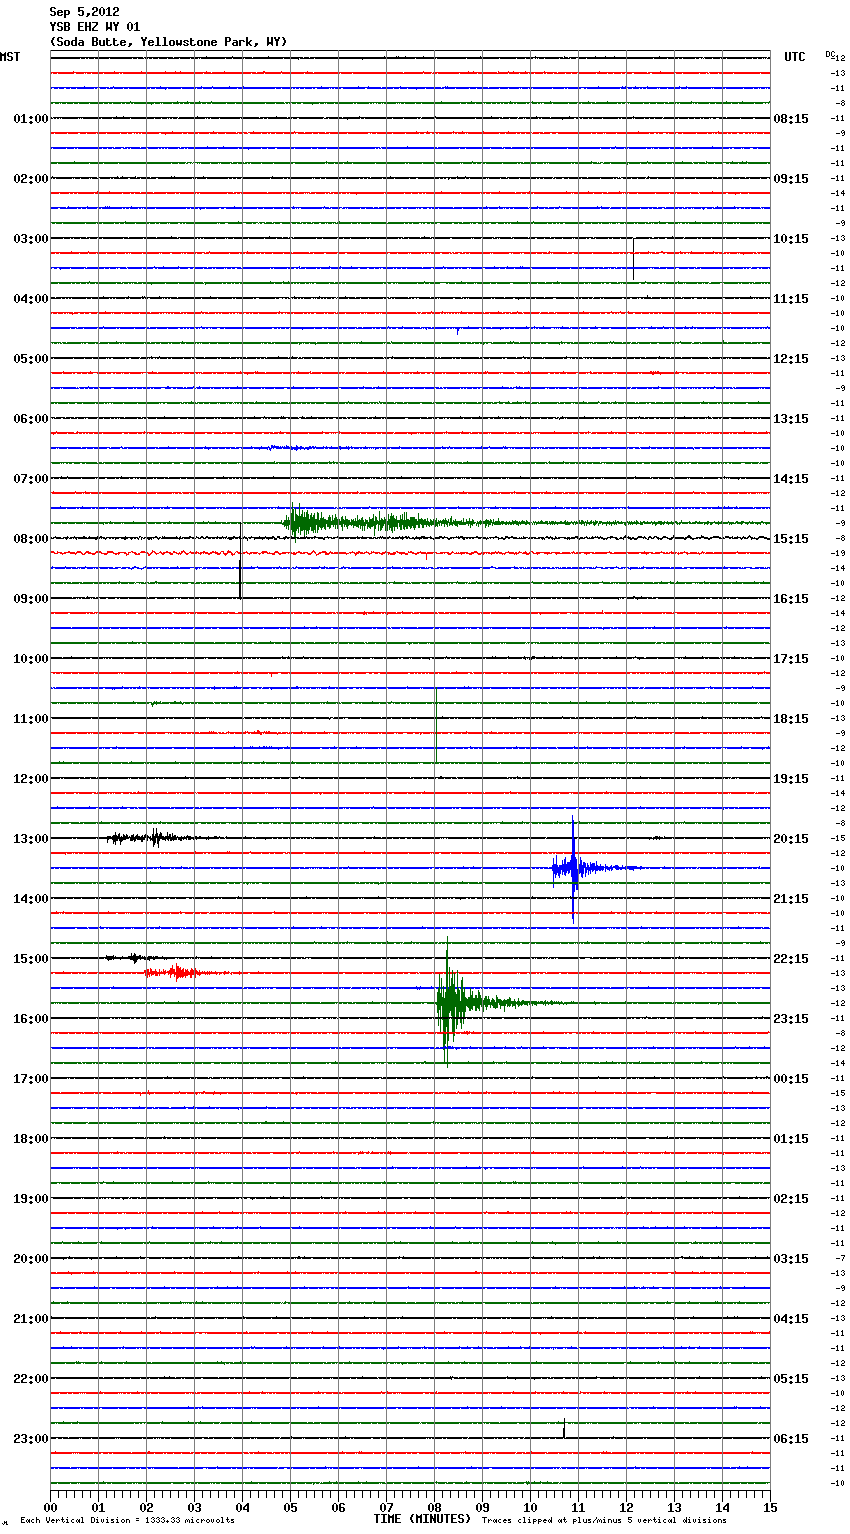Click the 22:00 MST time label
Viewport: 850px width, 1534px height.
(30, 1378)
